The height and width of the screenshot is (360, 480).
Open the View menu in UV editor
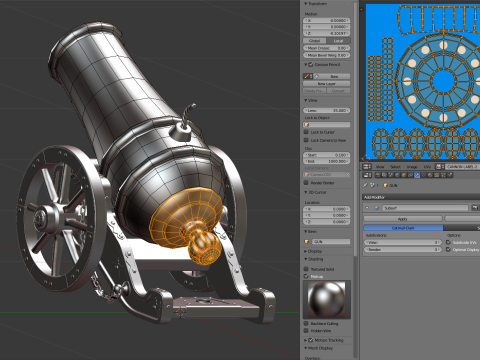coord(380,167)
